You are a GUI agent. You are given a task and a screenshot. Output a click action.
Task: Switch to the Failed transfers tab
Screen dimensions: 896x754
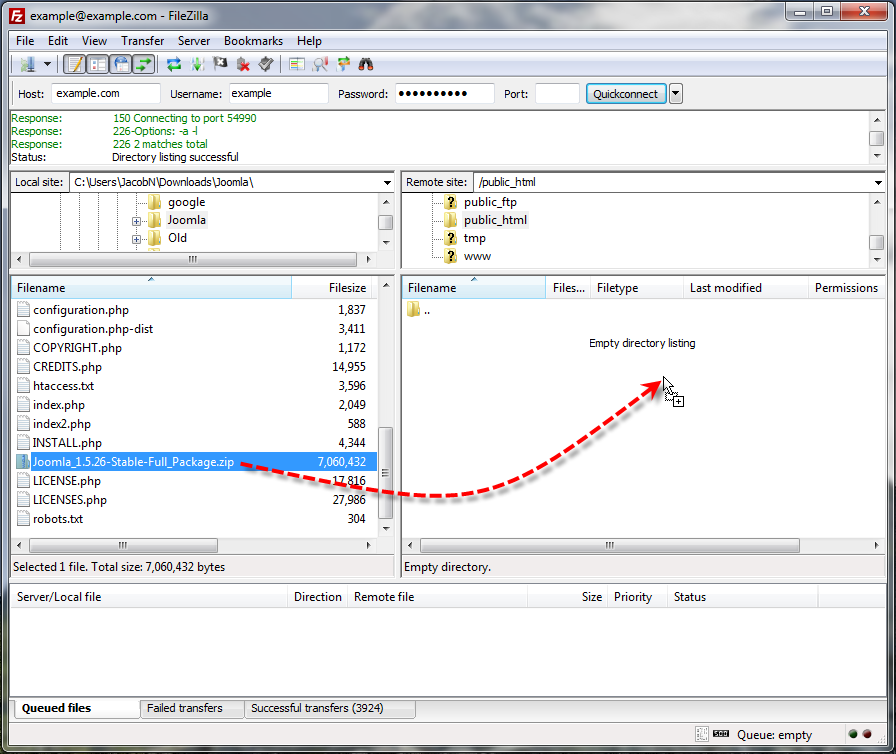[185, 708]
